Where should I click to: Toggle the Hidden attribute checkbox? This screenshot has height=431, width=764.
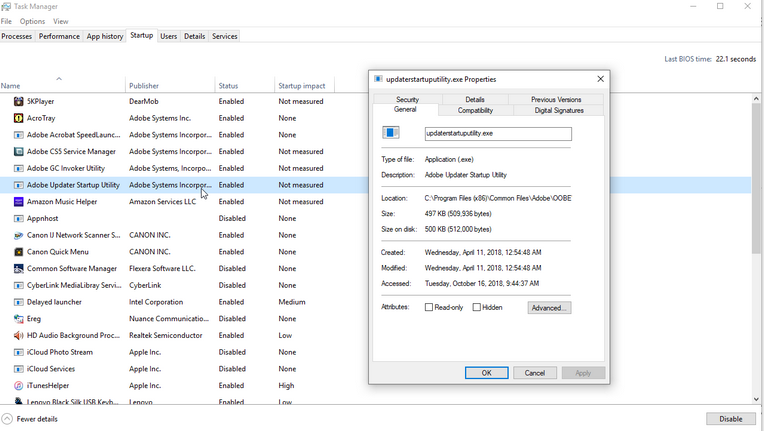[x=477, y=307]
